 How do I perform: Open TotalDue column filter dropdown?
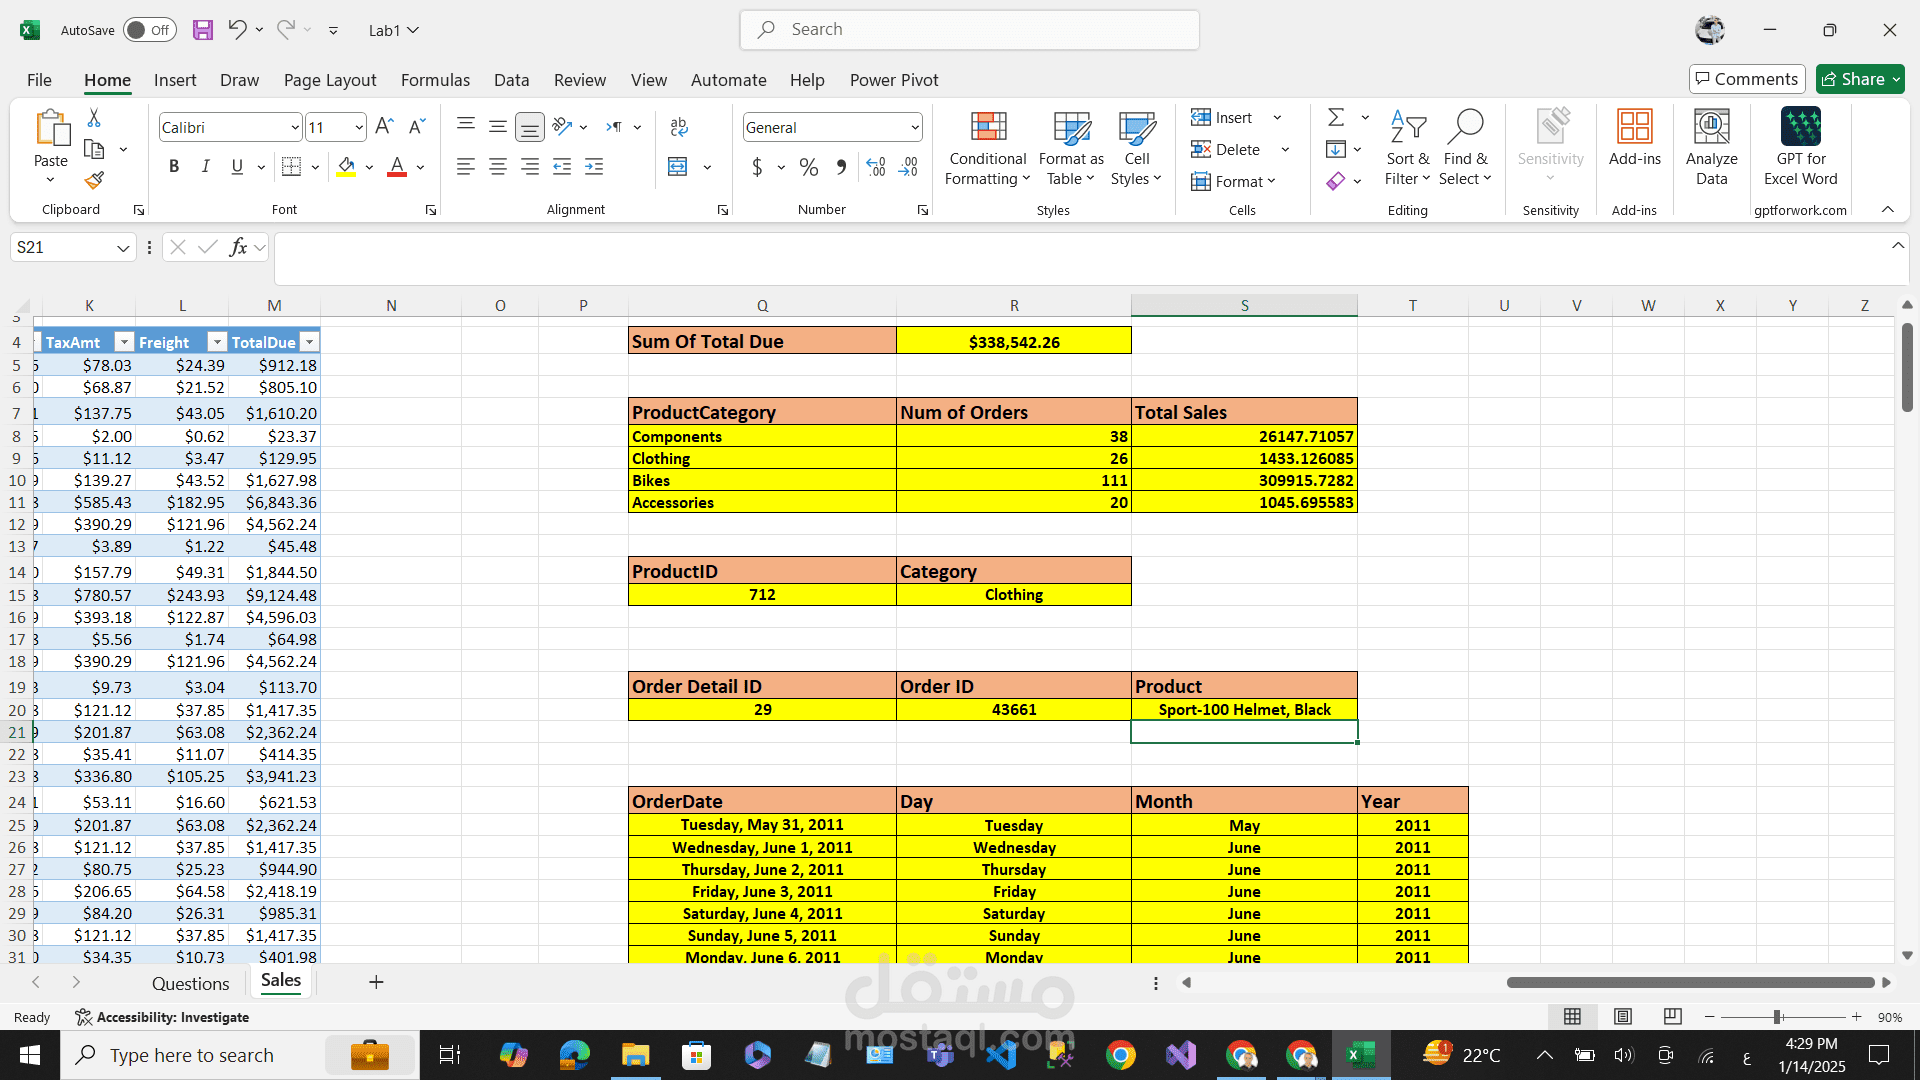coord(309,342)
